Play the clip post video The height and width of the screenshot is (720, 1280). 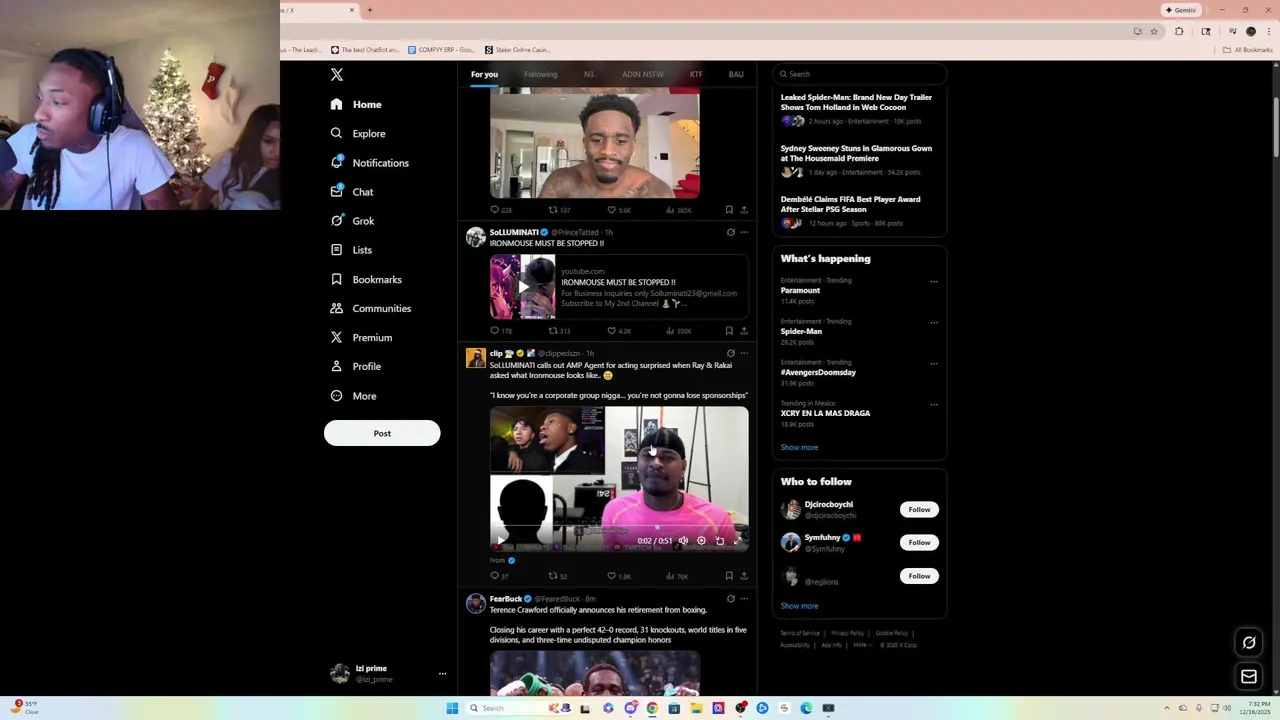tap(502, 541)
